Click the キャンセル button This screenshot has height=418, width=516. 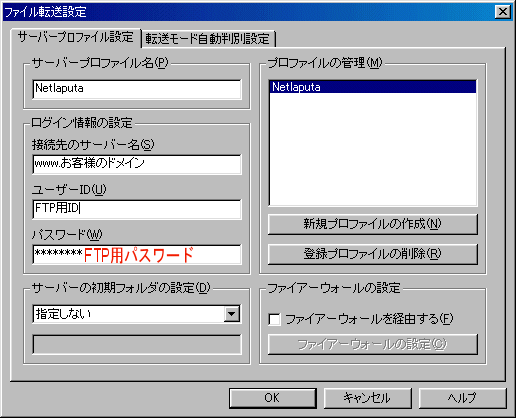pos(367,398)
